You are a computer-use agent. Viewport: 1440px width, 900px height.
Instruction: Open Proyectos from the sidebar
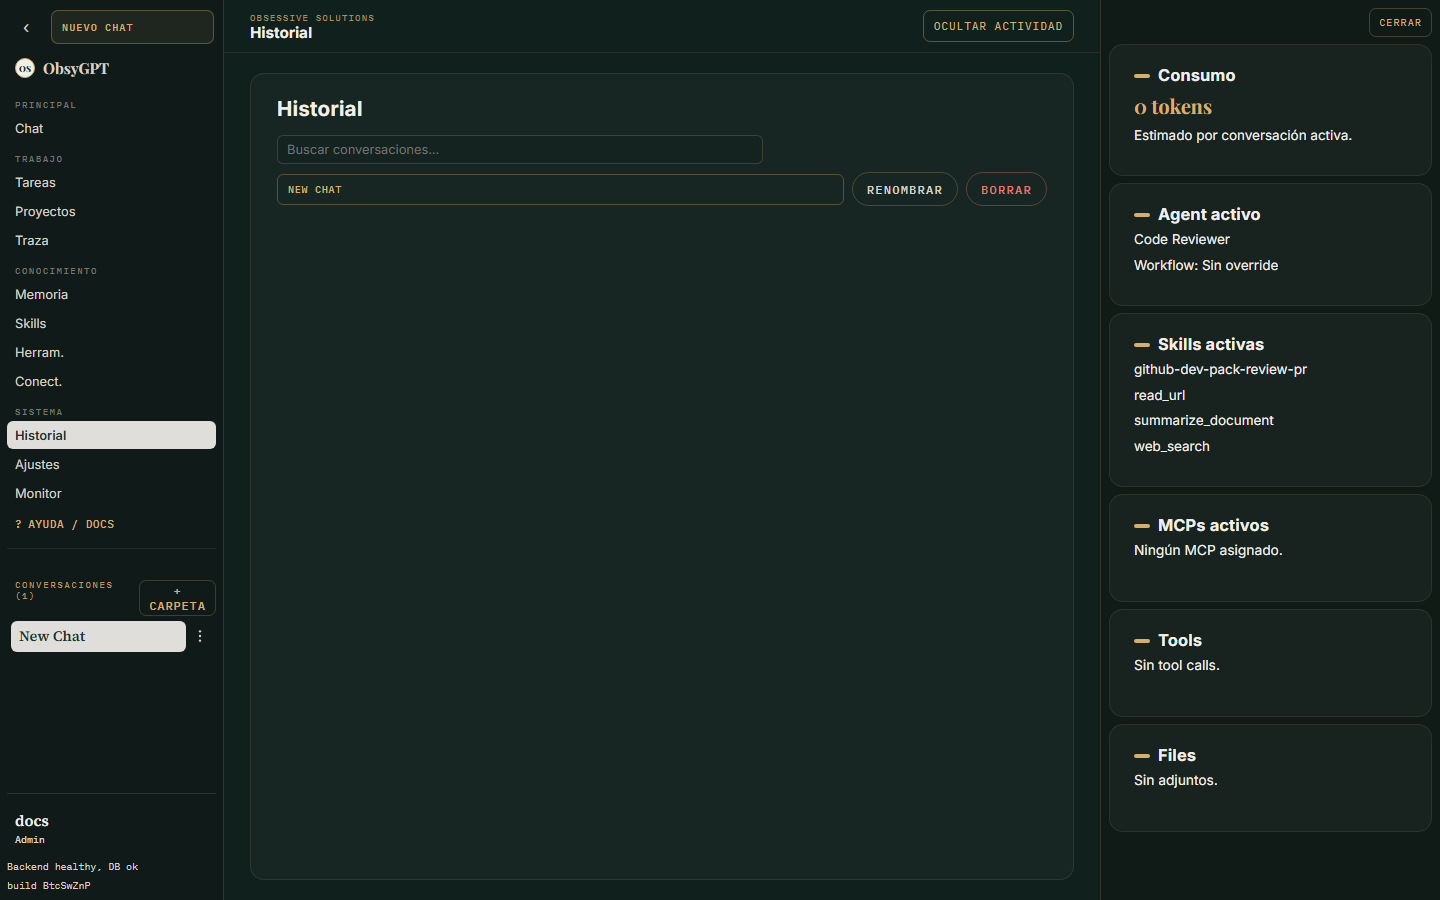tap(111, 212)
